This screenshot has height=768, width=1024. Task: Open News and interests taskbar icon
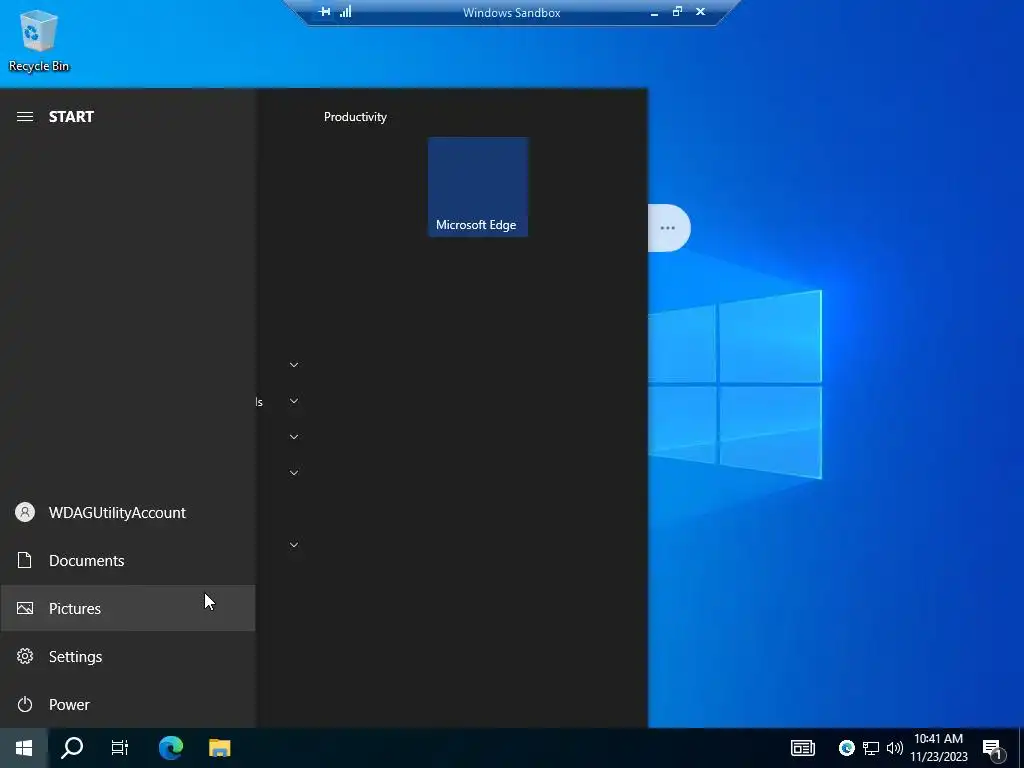click(x=803, y=748)
